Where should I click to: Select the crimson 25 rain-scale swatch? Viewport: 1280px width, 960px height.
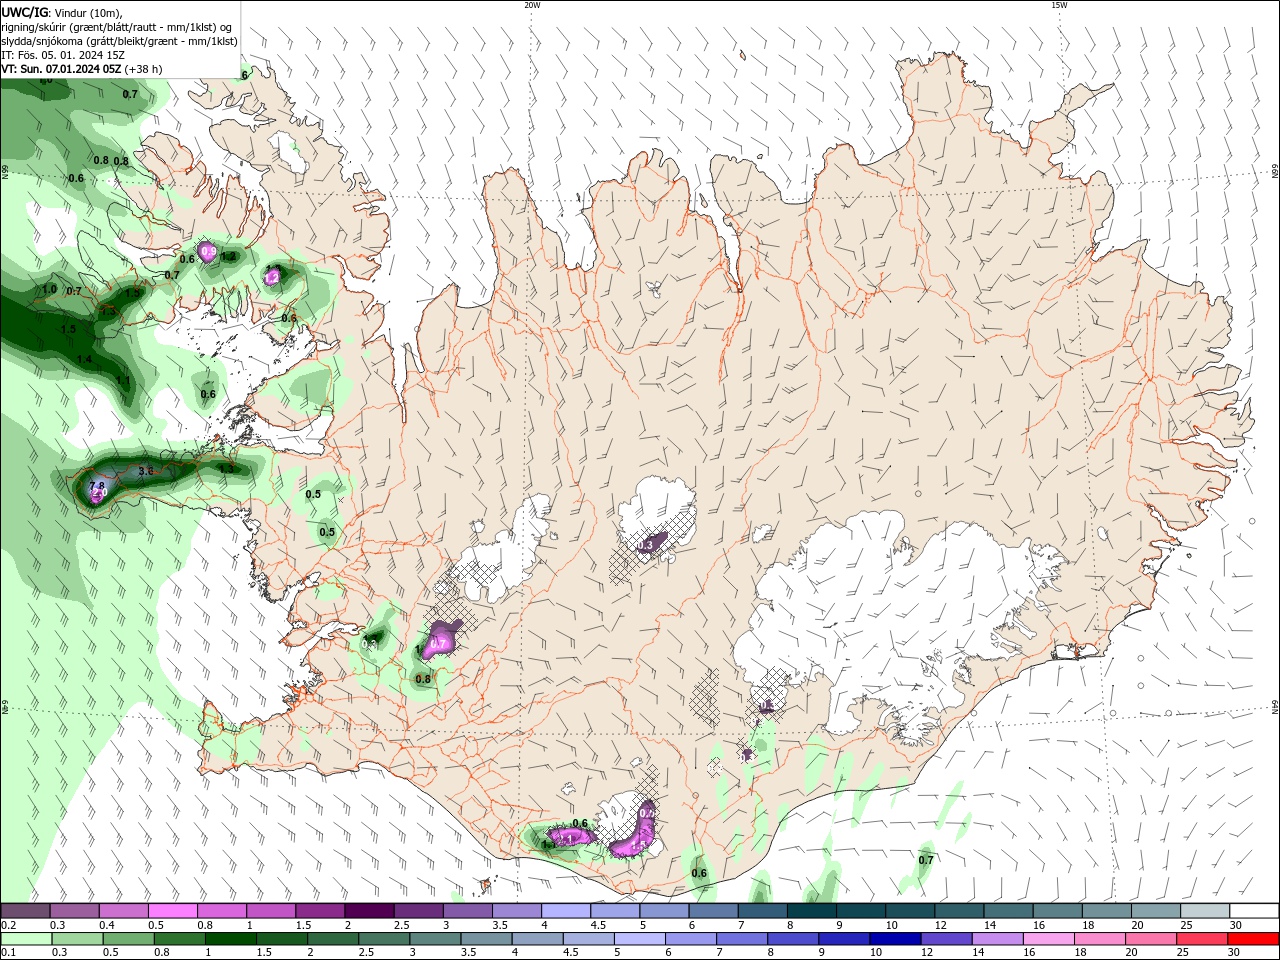click(x=1204, y=938)
